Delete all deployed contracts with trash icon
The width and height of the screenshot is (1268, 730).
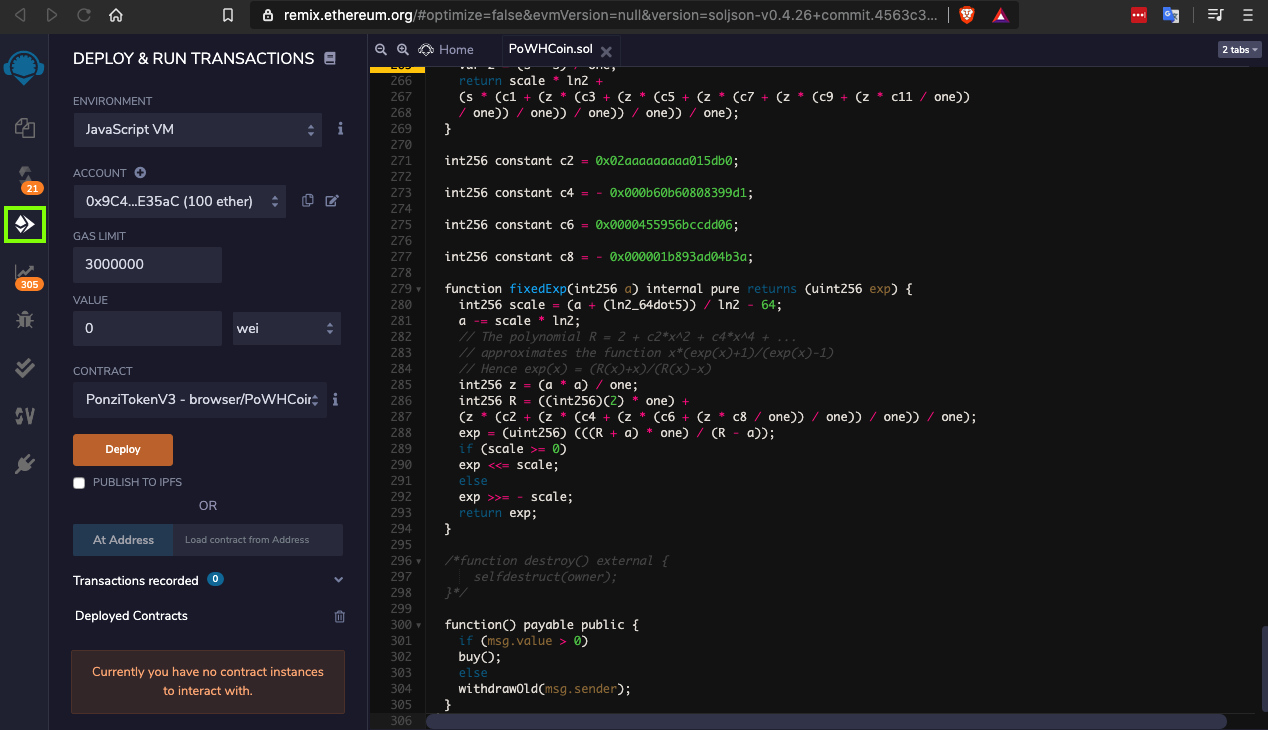click(x=339, y=616)
